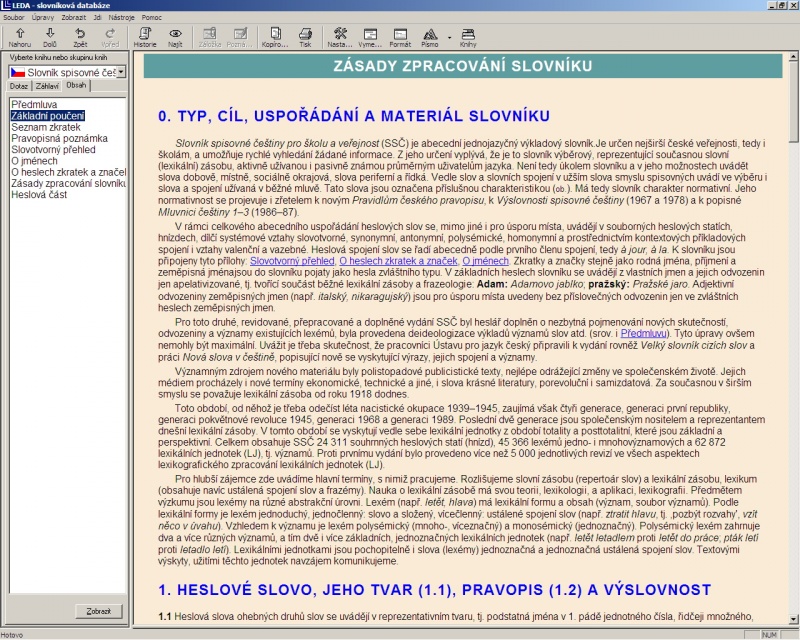Click the 'Vyberte knihu nebo skupinu knih' label

point(59,58)
